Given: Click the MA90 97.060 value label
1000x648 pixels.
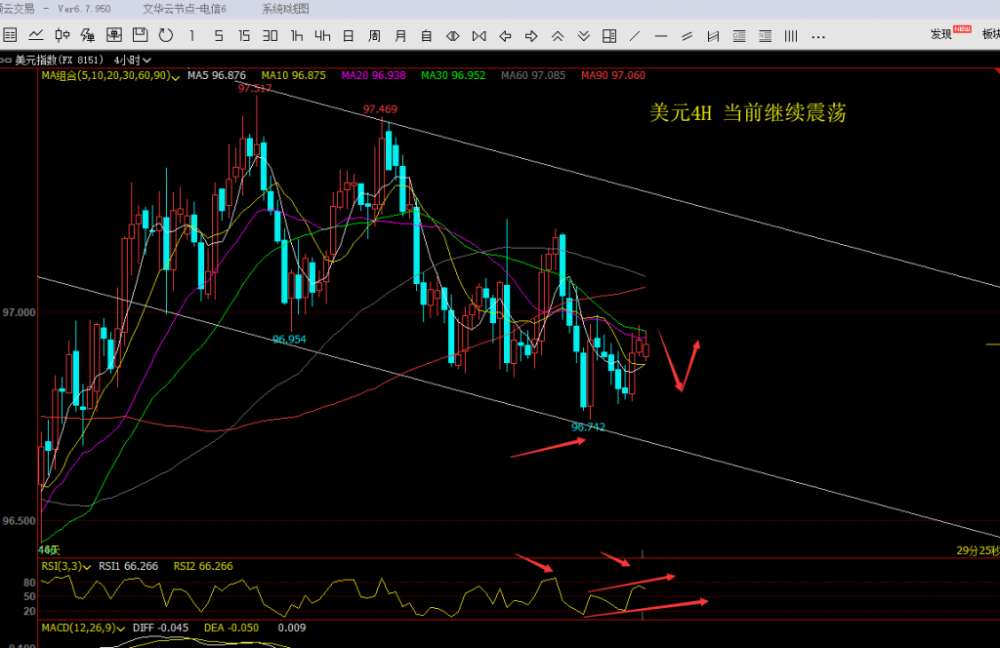Looking at the screenshot, I should tap(613, 75).
